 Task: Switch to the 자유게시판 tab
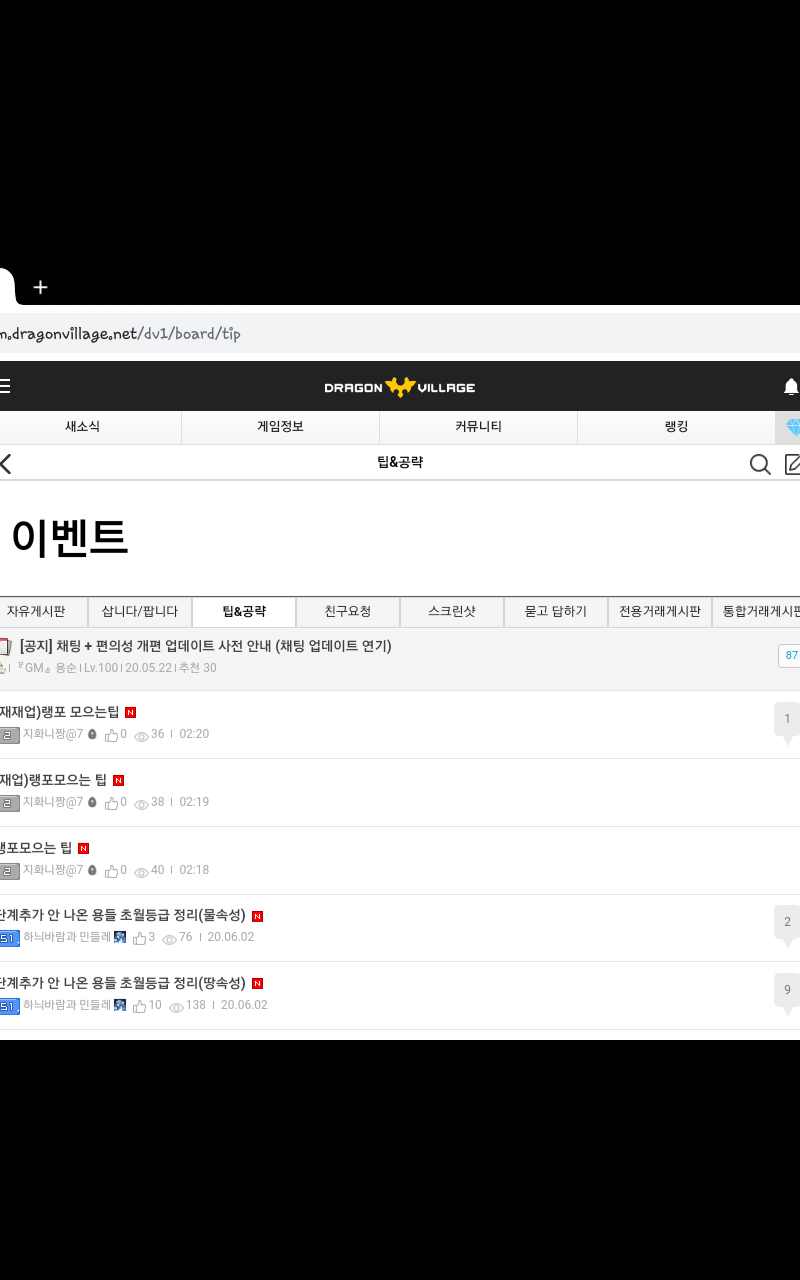[36, 612]
